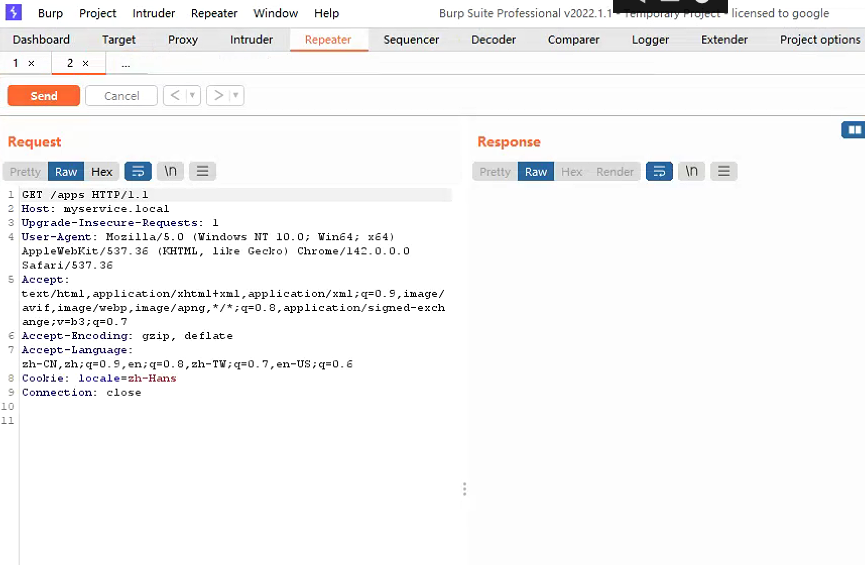This screenshot has height=565, width=865.
Task: Switch Request view to Pretty
Action: [25, 172]
